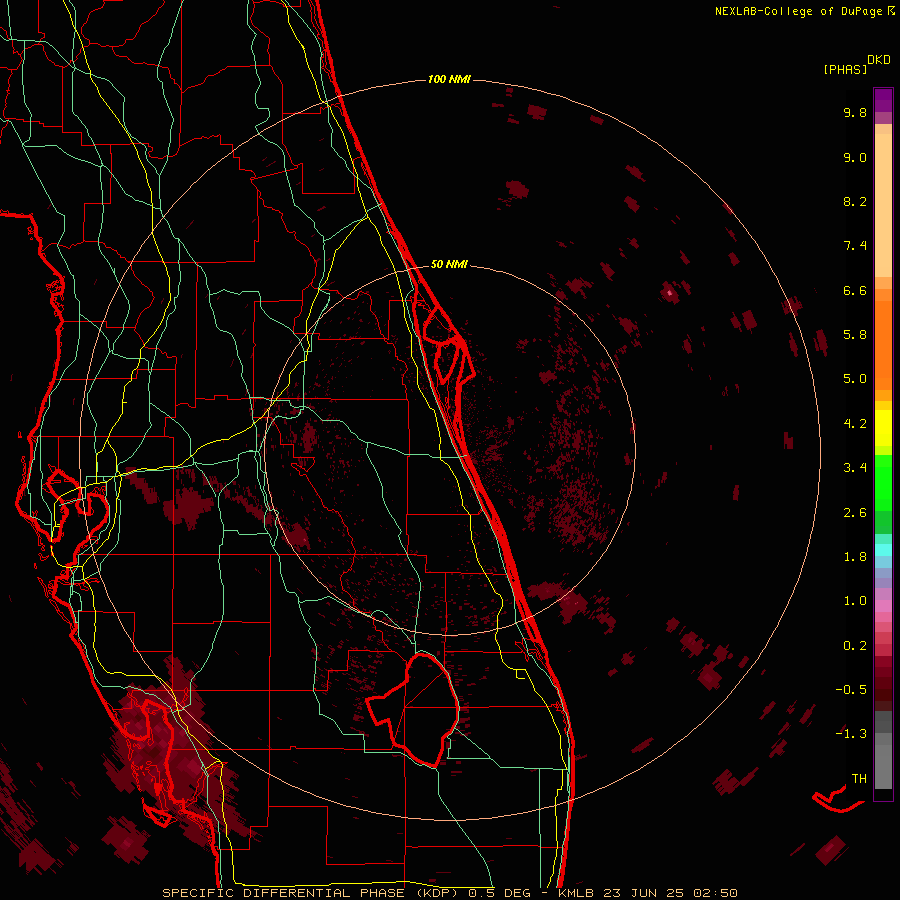Select the 3.4 legend value
The image size is (900, 900).
(855, 468)
